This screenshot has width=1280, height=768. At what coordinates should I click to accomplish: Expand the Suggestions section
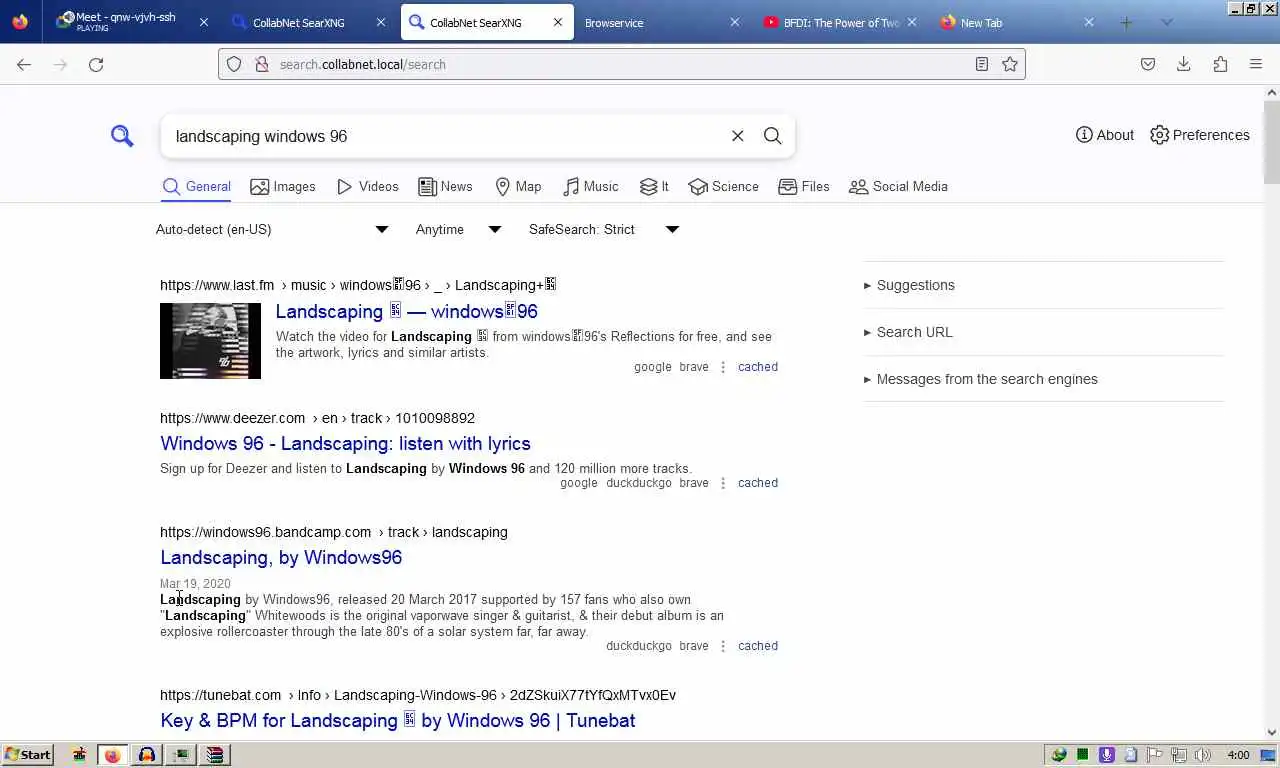point(909,285)
